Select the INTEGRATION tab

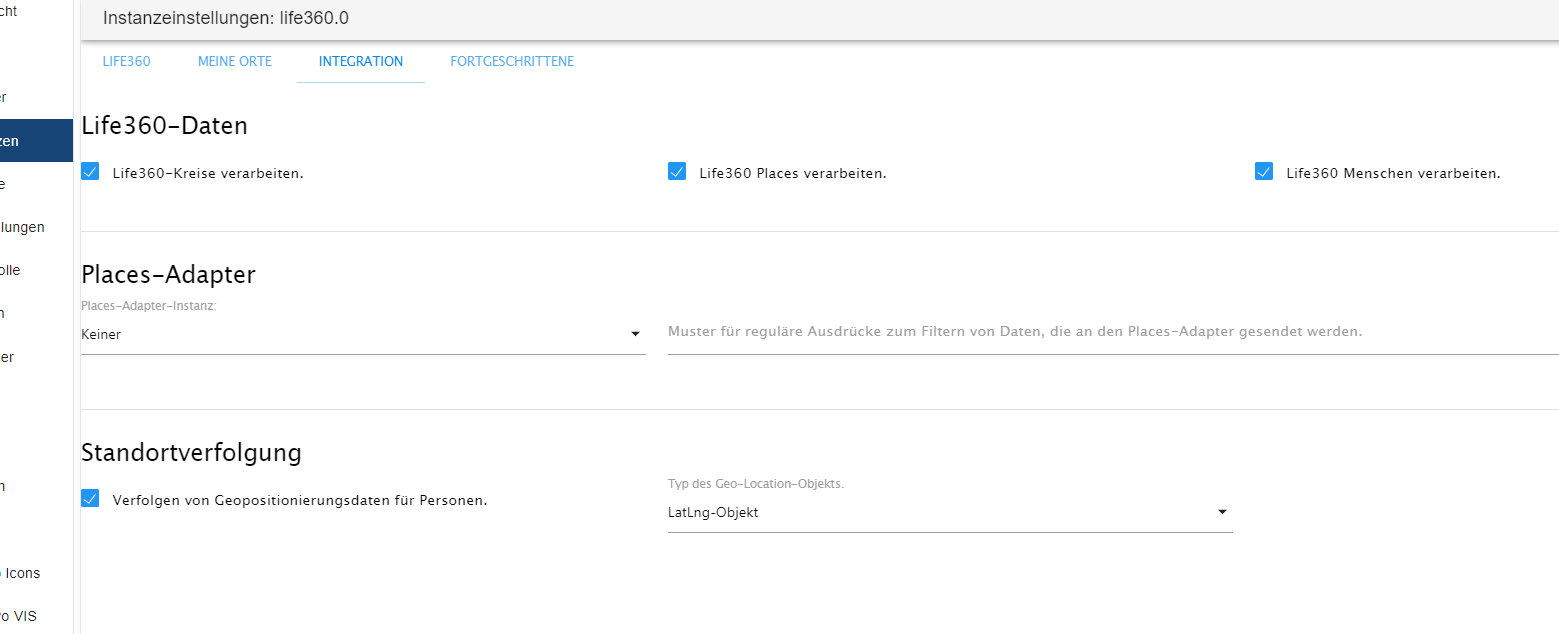360,61
